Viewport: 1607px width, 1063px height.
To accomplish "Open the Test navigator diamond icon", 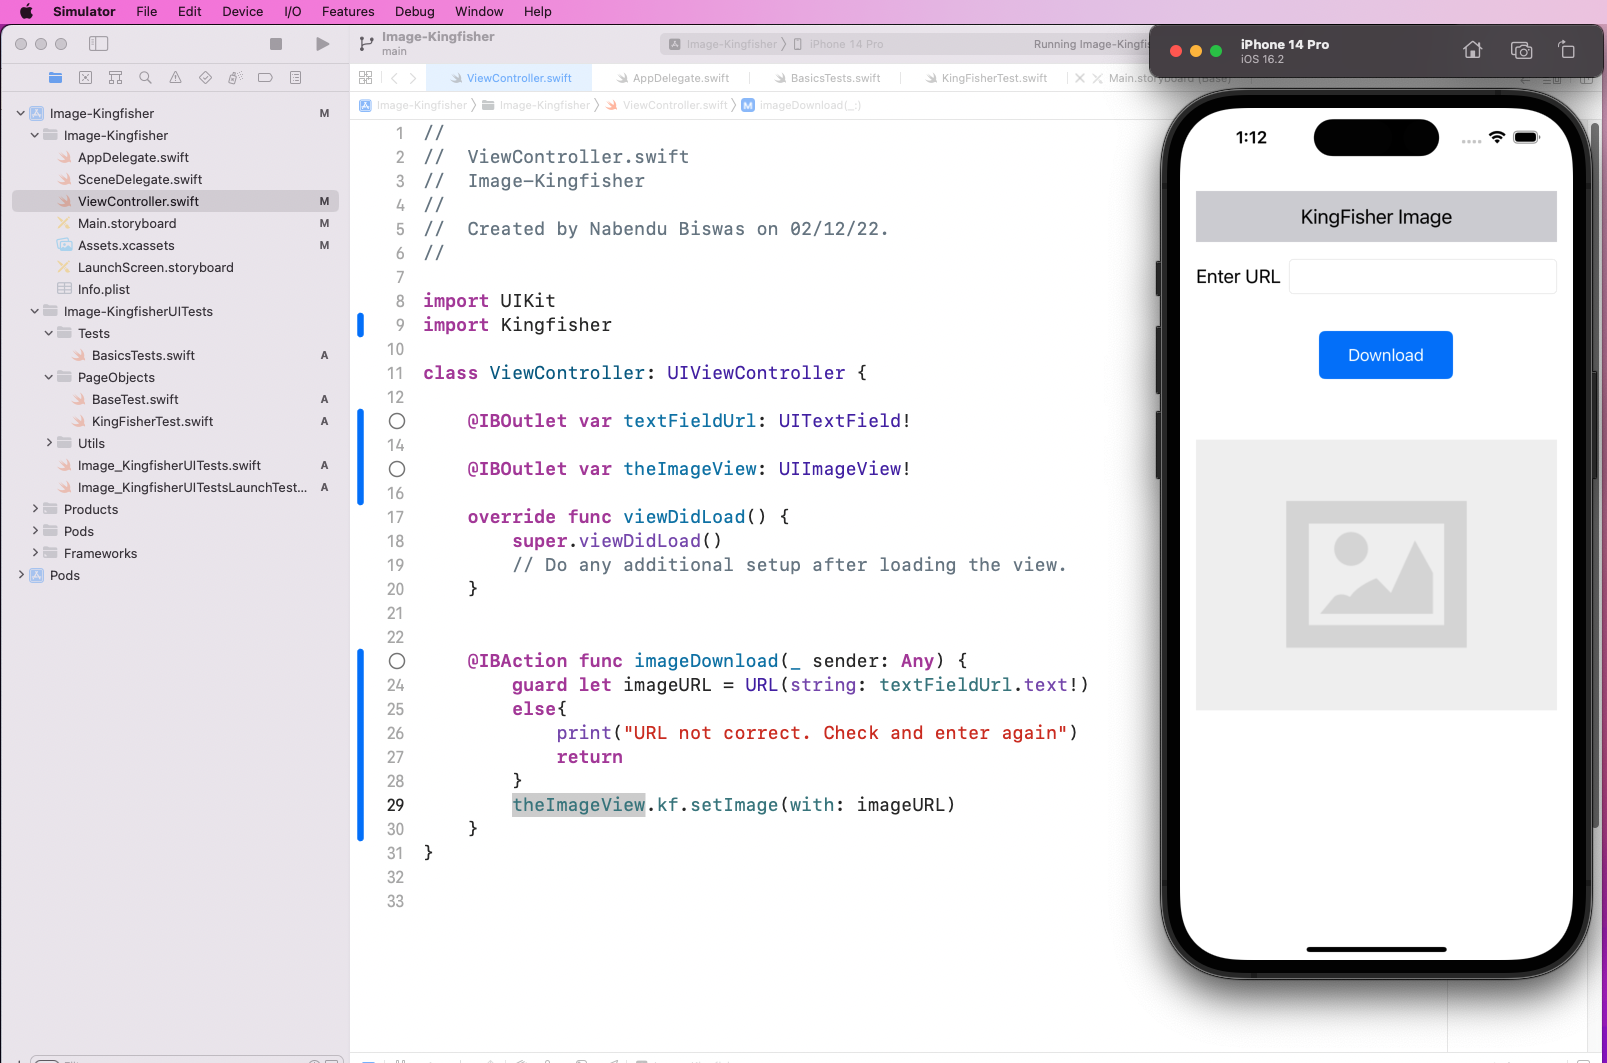I will point(205,77).
